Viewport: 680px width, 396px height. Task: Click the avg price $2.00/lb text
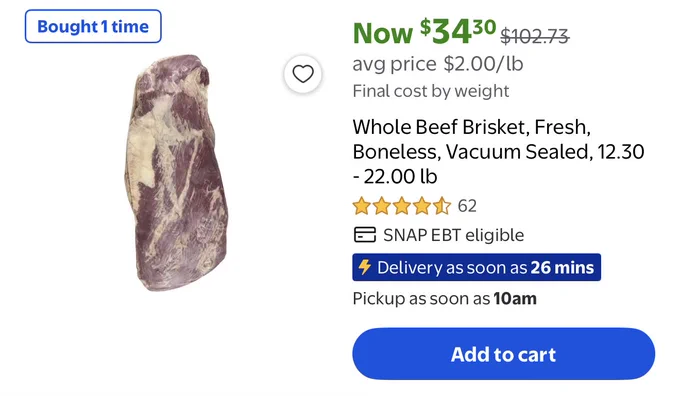coord(438,64)
